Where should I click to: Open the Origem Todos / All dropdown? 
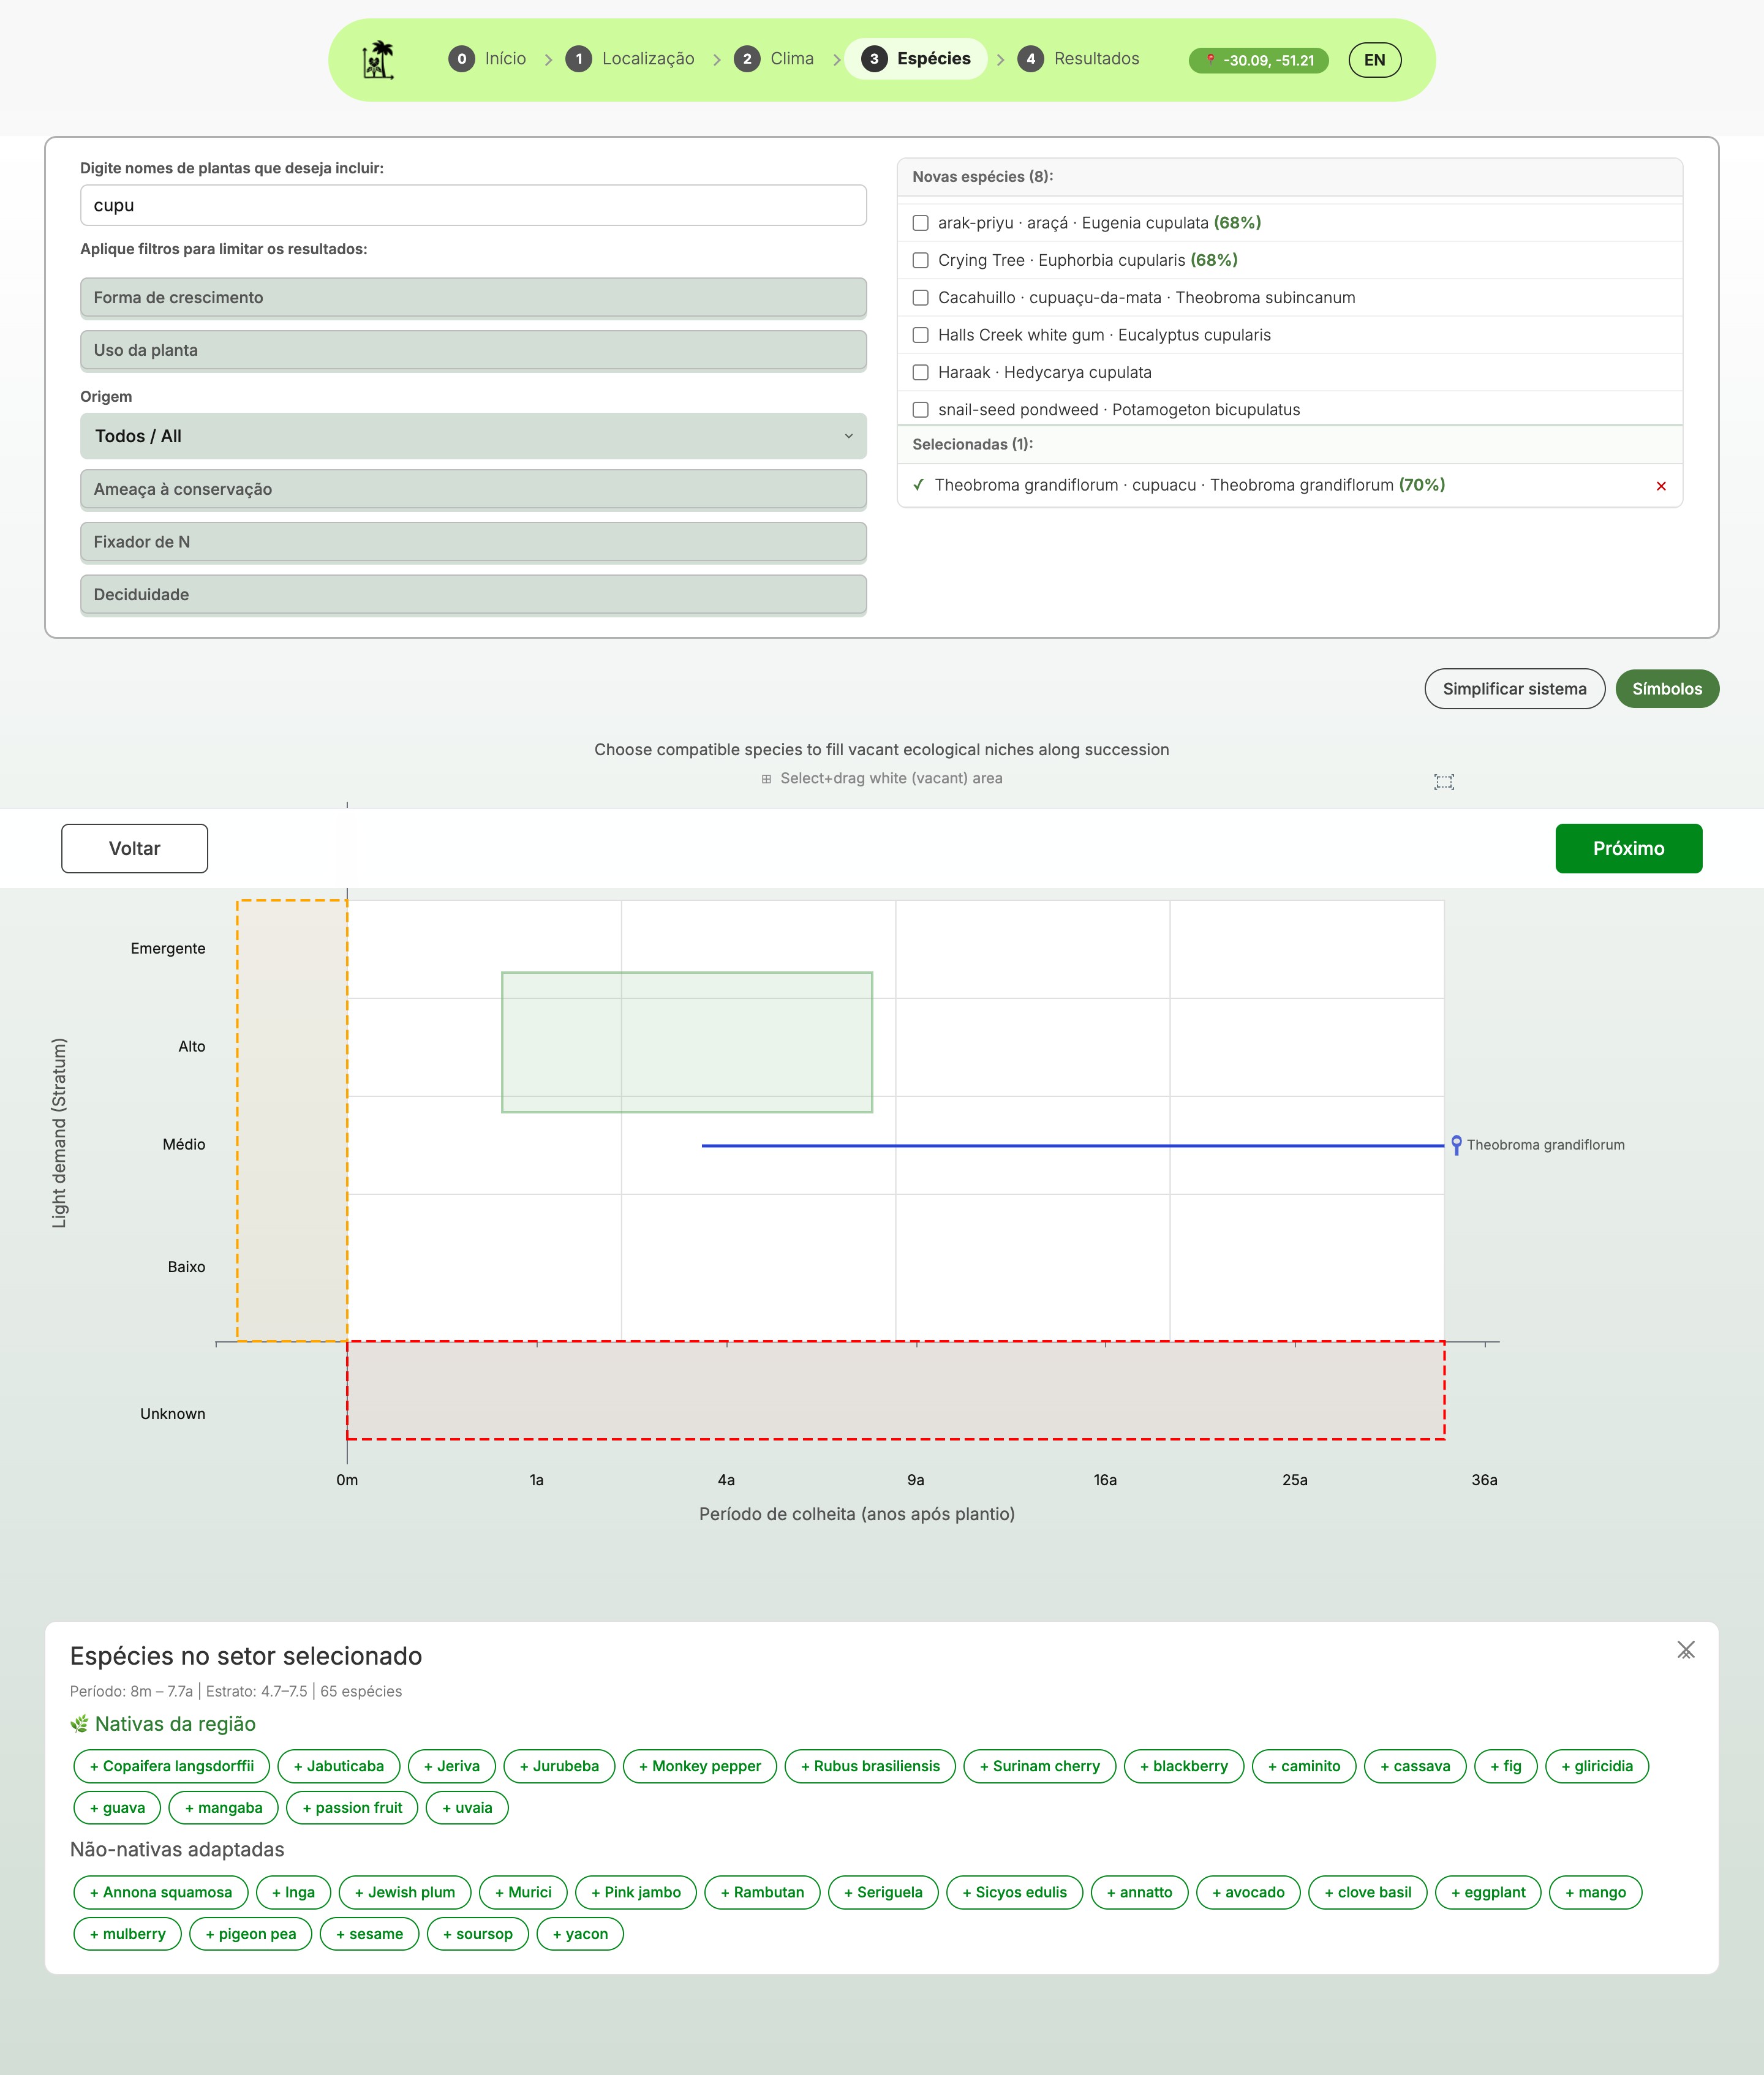[473, 436]
